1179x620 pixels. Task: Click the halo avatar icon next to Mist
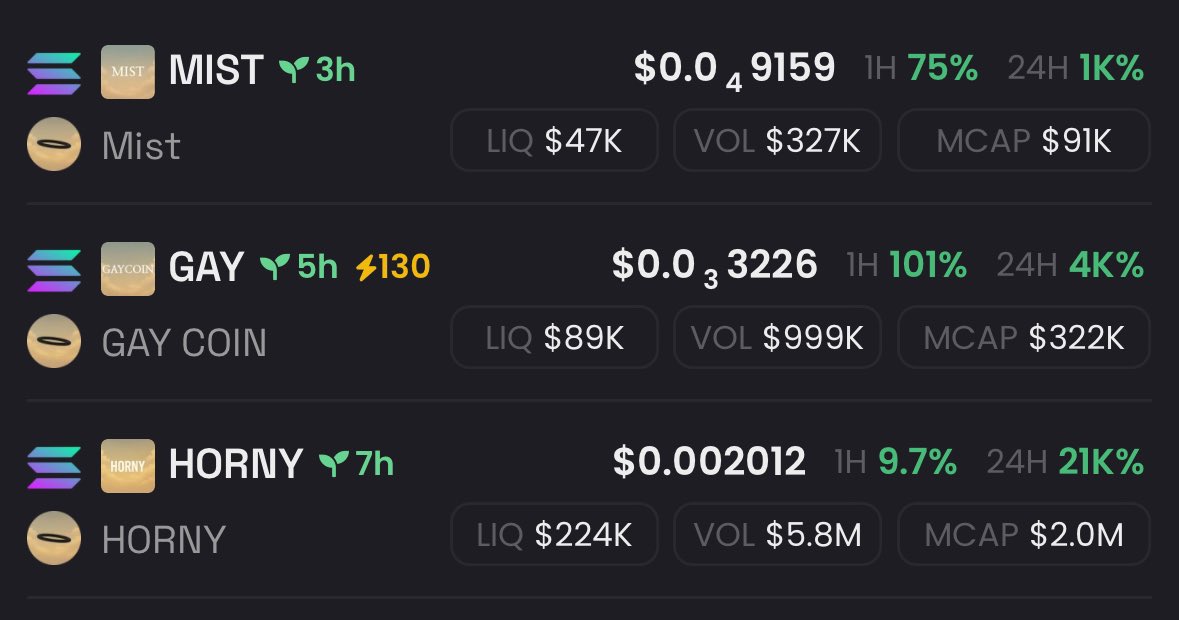click(54, 144)
